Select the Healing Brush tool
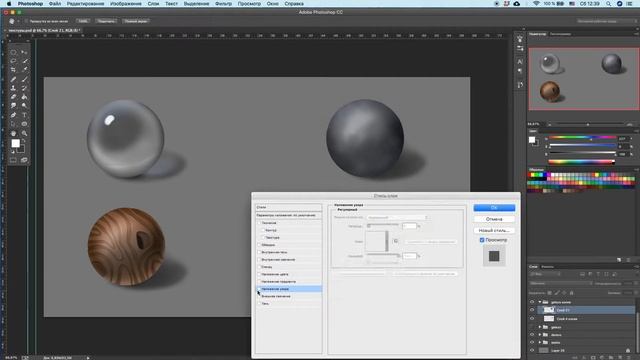Viewport: 640px width, 360px height. tap(13, 79)
